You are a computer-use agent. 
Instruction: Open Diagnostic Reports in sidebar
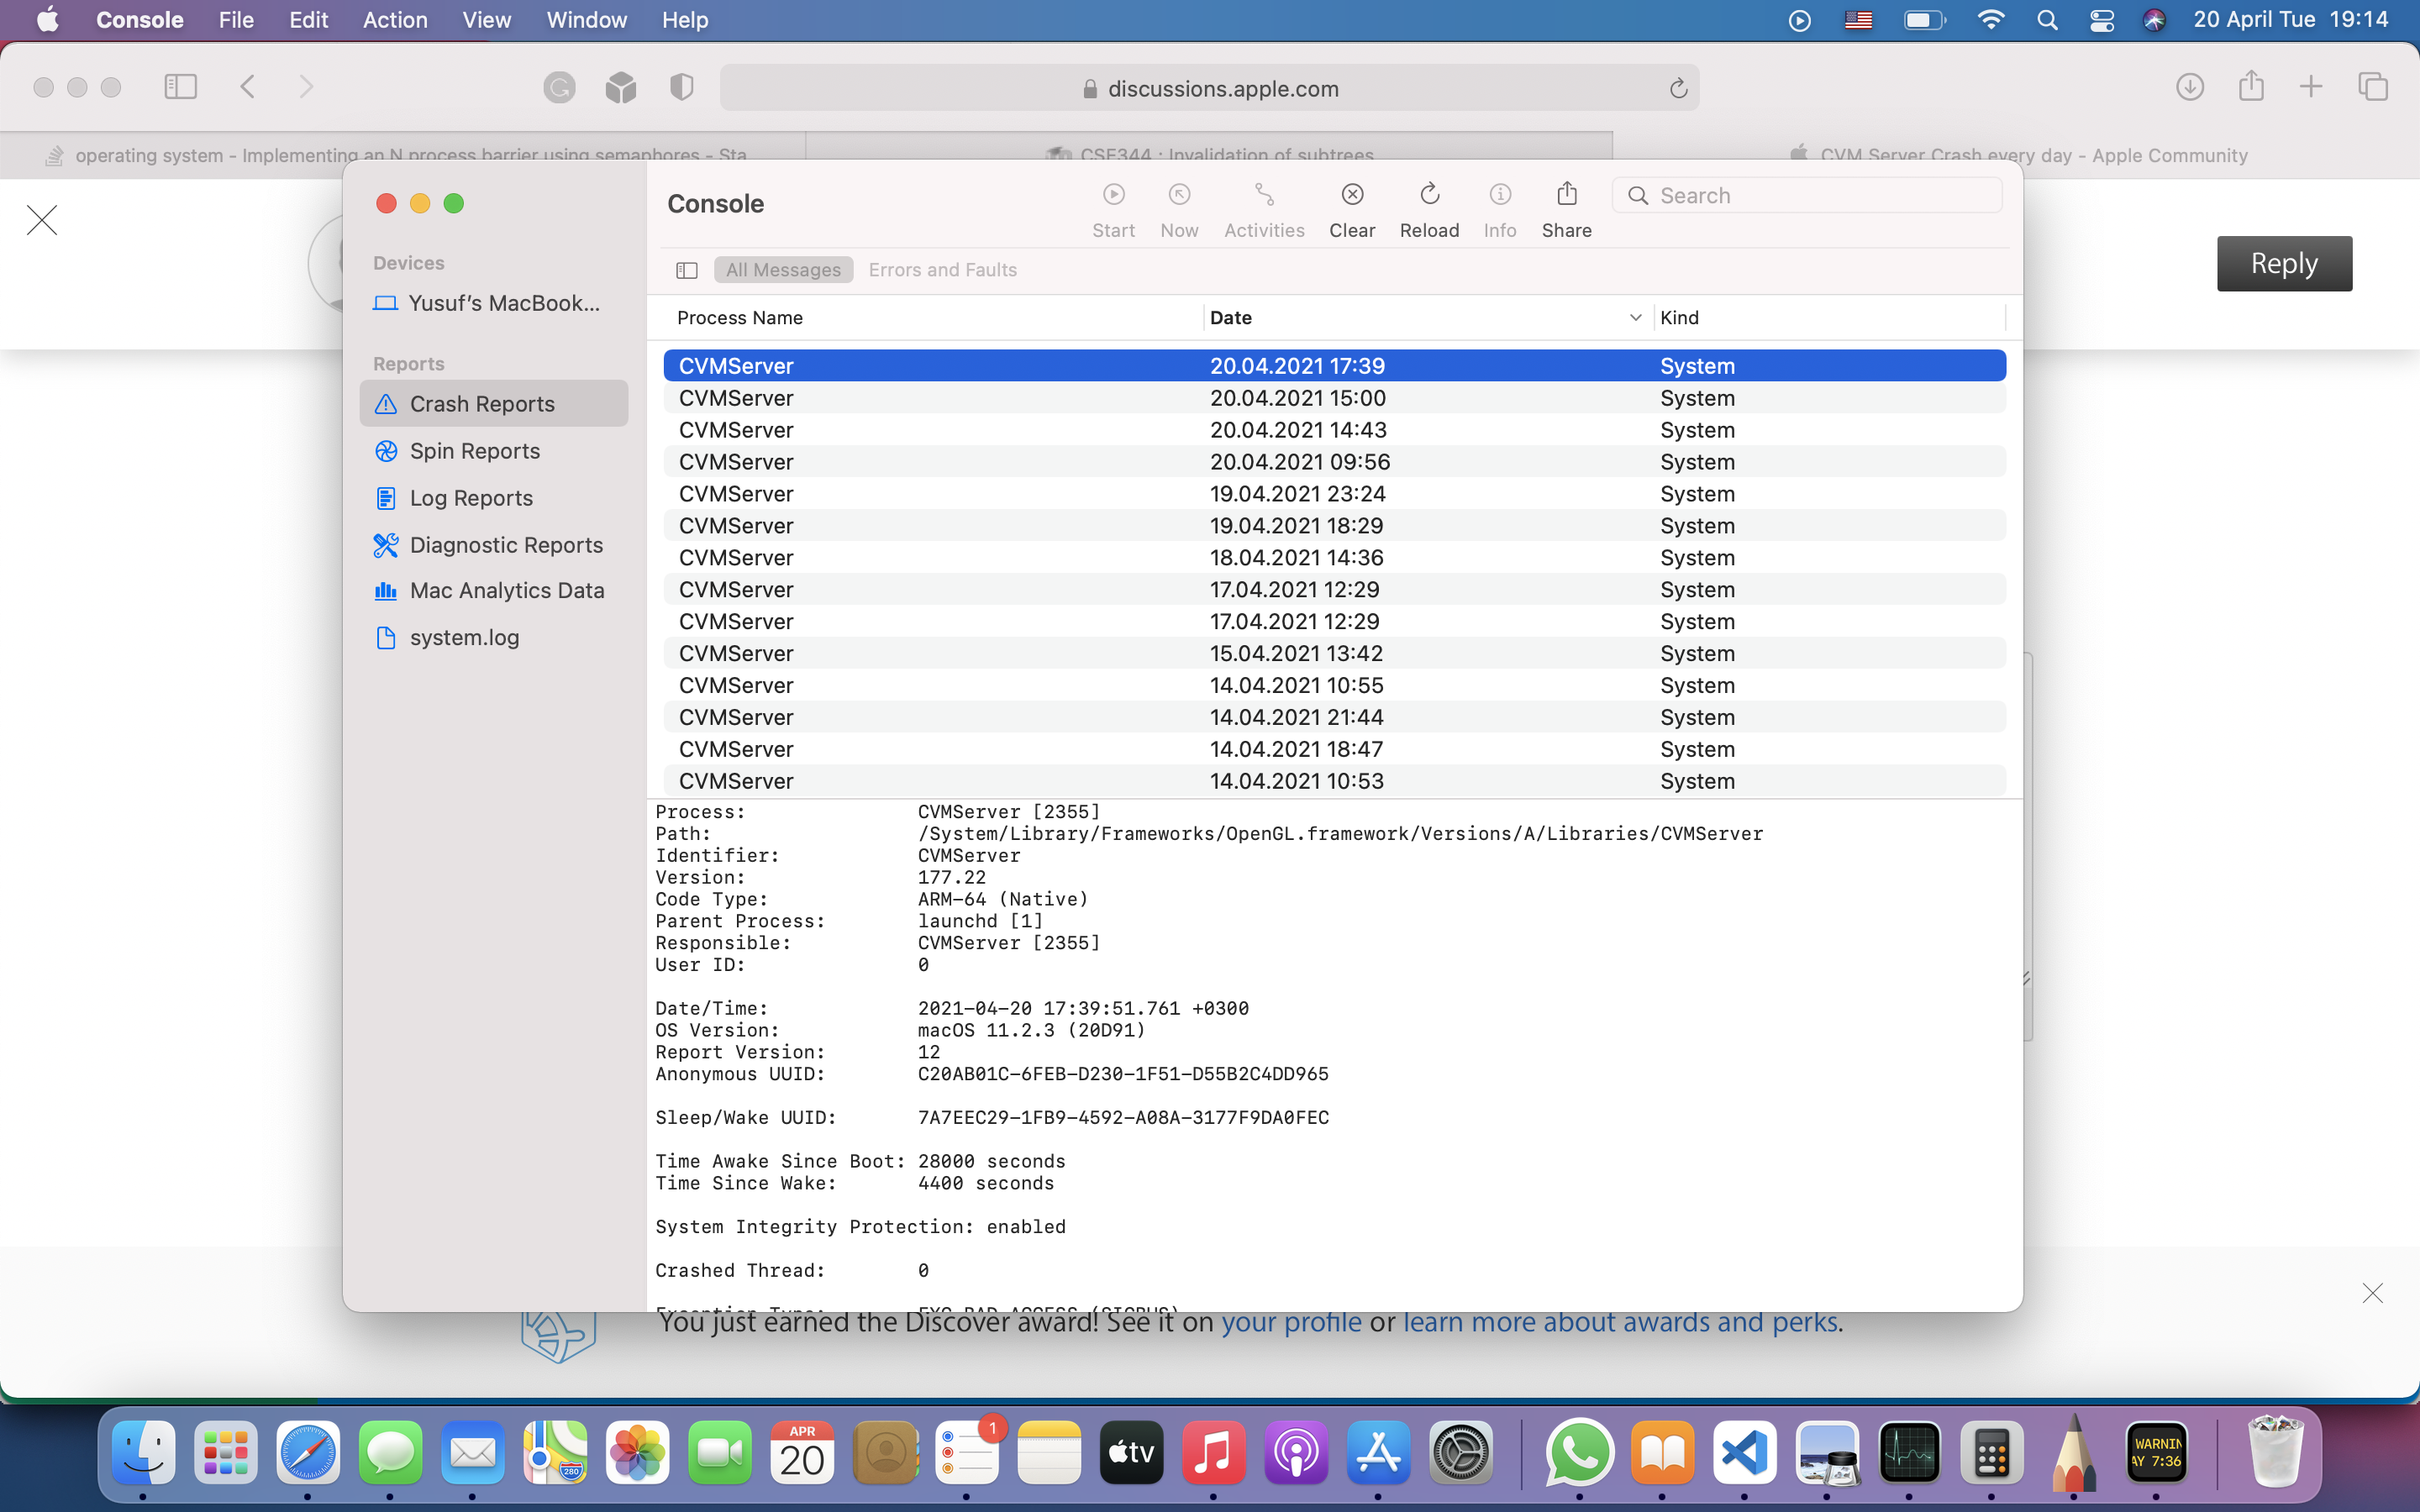[505, 545]
